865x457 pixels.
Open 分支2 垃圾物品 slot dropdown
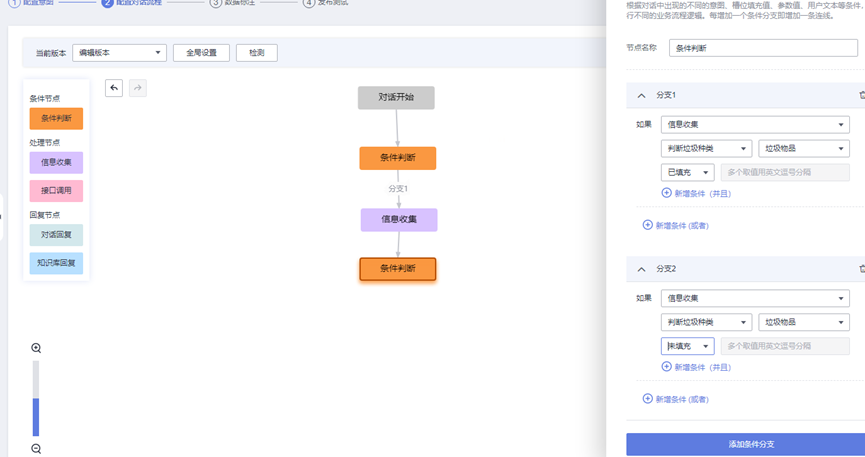804,322
